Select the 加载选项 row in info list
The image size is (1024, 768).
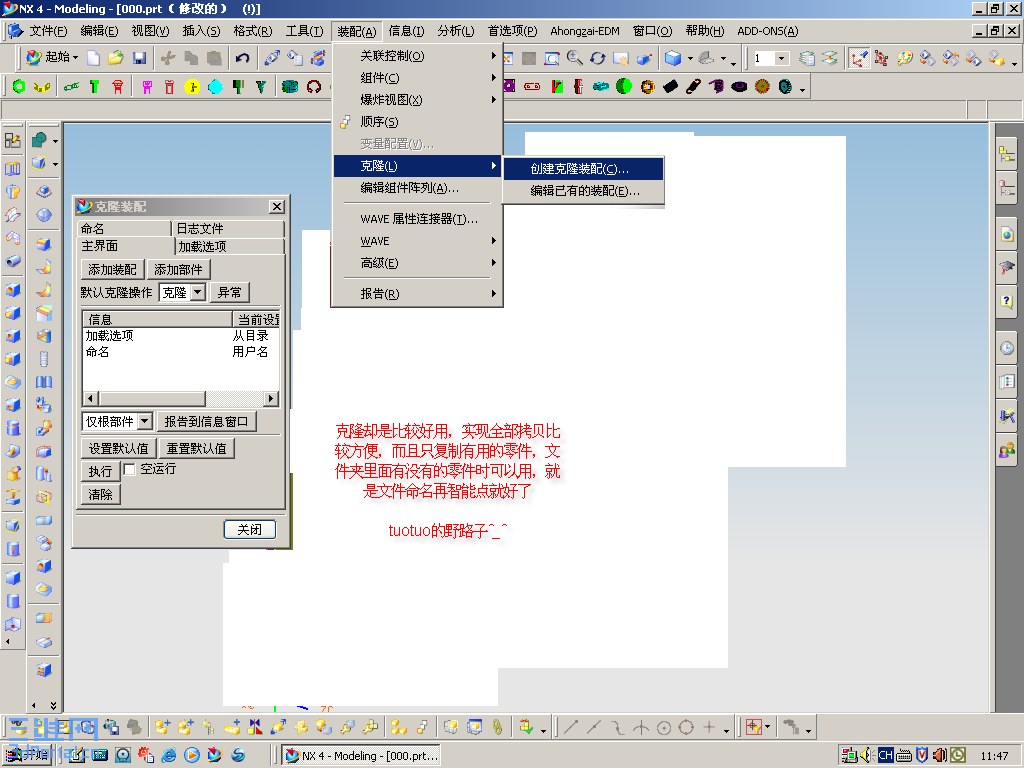click(x=181, y=336)
